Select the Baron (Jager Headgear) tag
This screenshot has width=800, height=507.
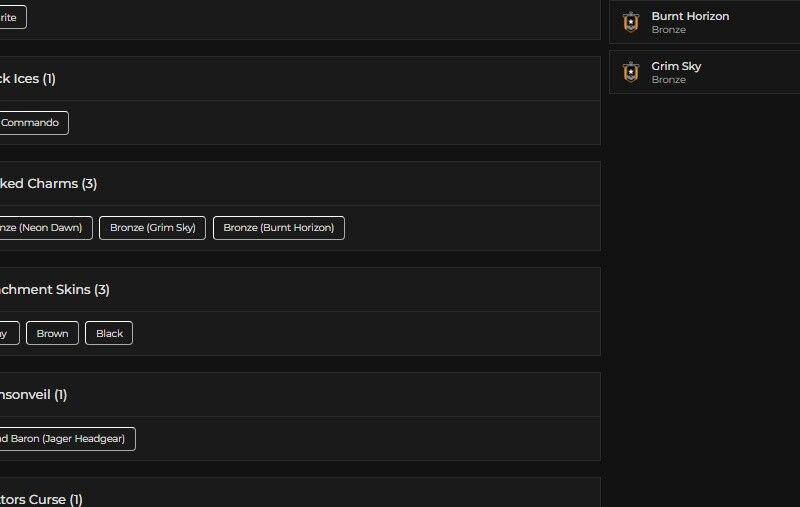[x=66, y=439]
